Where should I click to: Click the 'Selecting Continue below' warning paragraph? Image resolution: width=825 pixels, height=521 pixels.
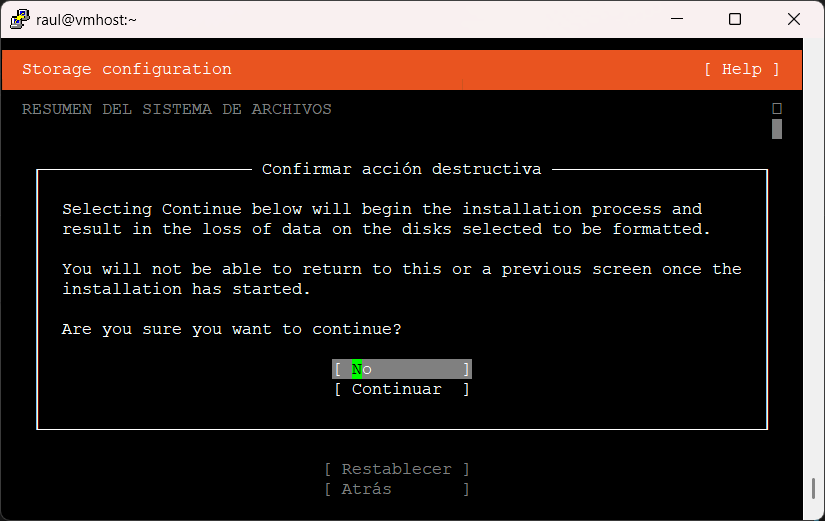click(x=385, y=219)
